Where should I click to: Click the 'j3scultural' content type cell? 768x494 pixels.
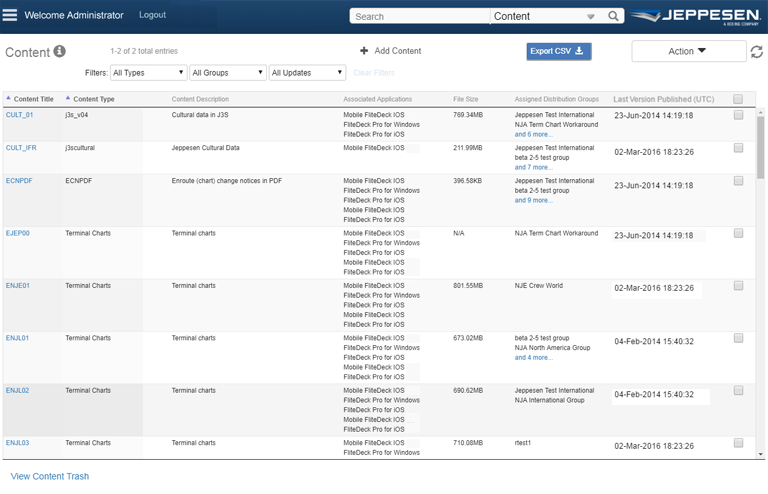tap(80, 148)
